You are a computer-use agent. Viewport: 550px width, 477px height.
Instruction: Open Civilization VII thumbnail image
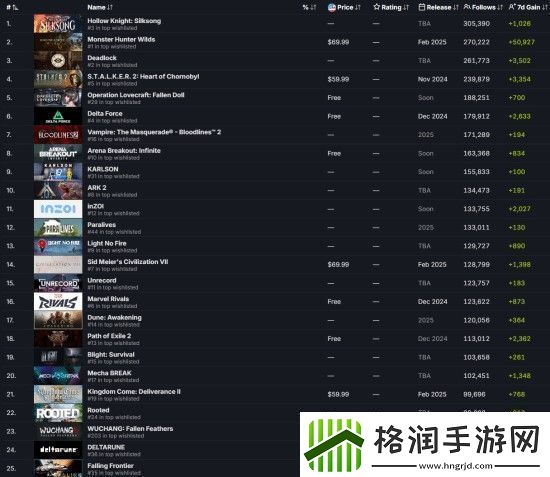pos(58,264)
